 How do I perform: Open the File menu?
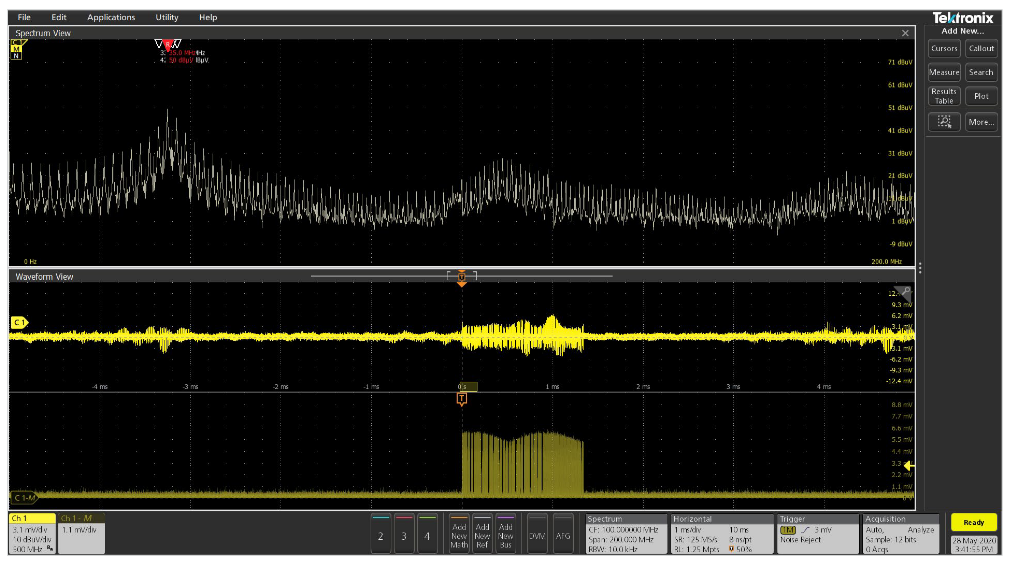point(24,17)
